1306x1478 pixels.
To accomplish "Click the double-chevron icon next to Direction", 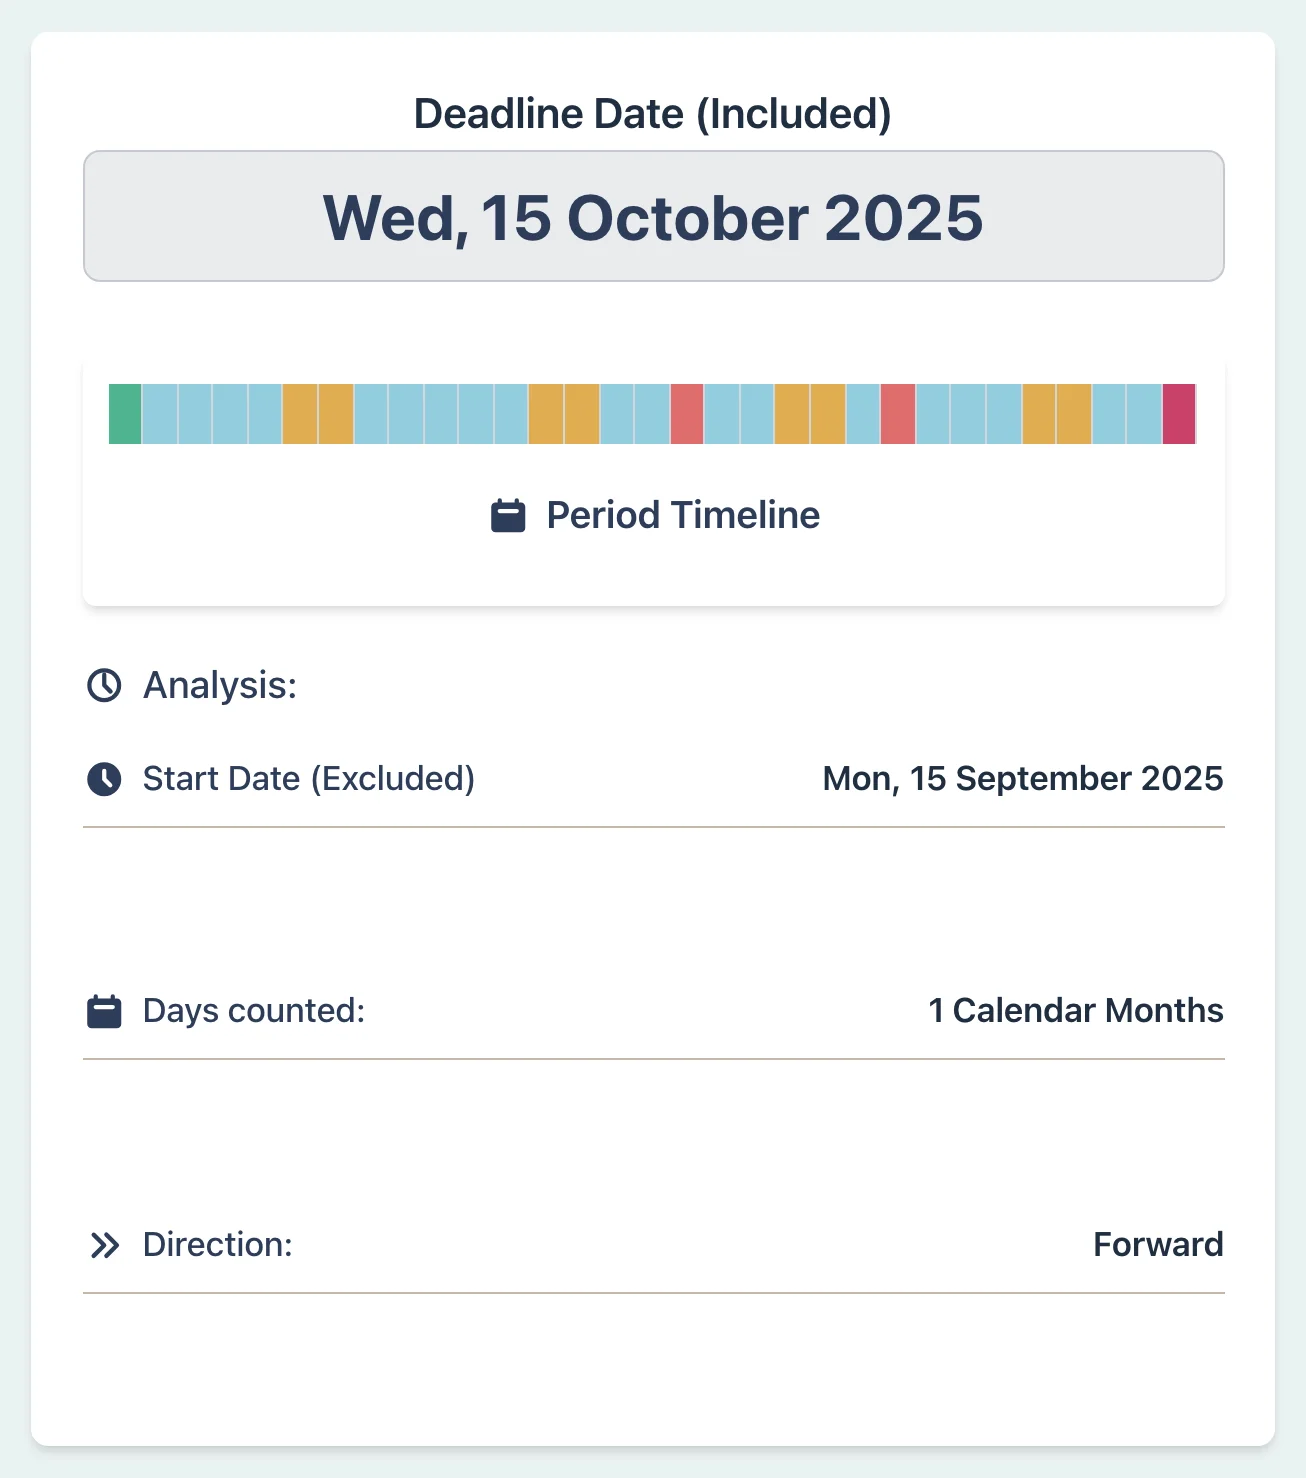I will 103,1244.
